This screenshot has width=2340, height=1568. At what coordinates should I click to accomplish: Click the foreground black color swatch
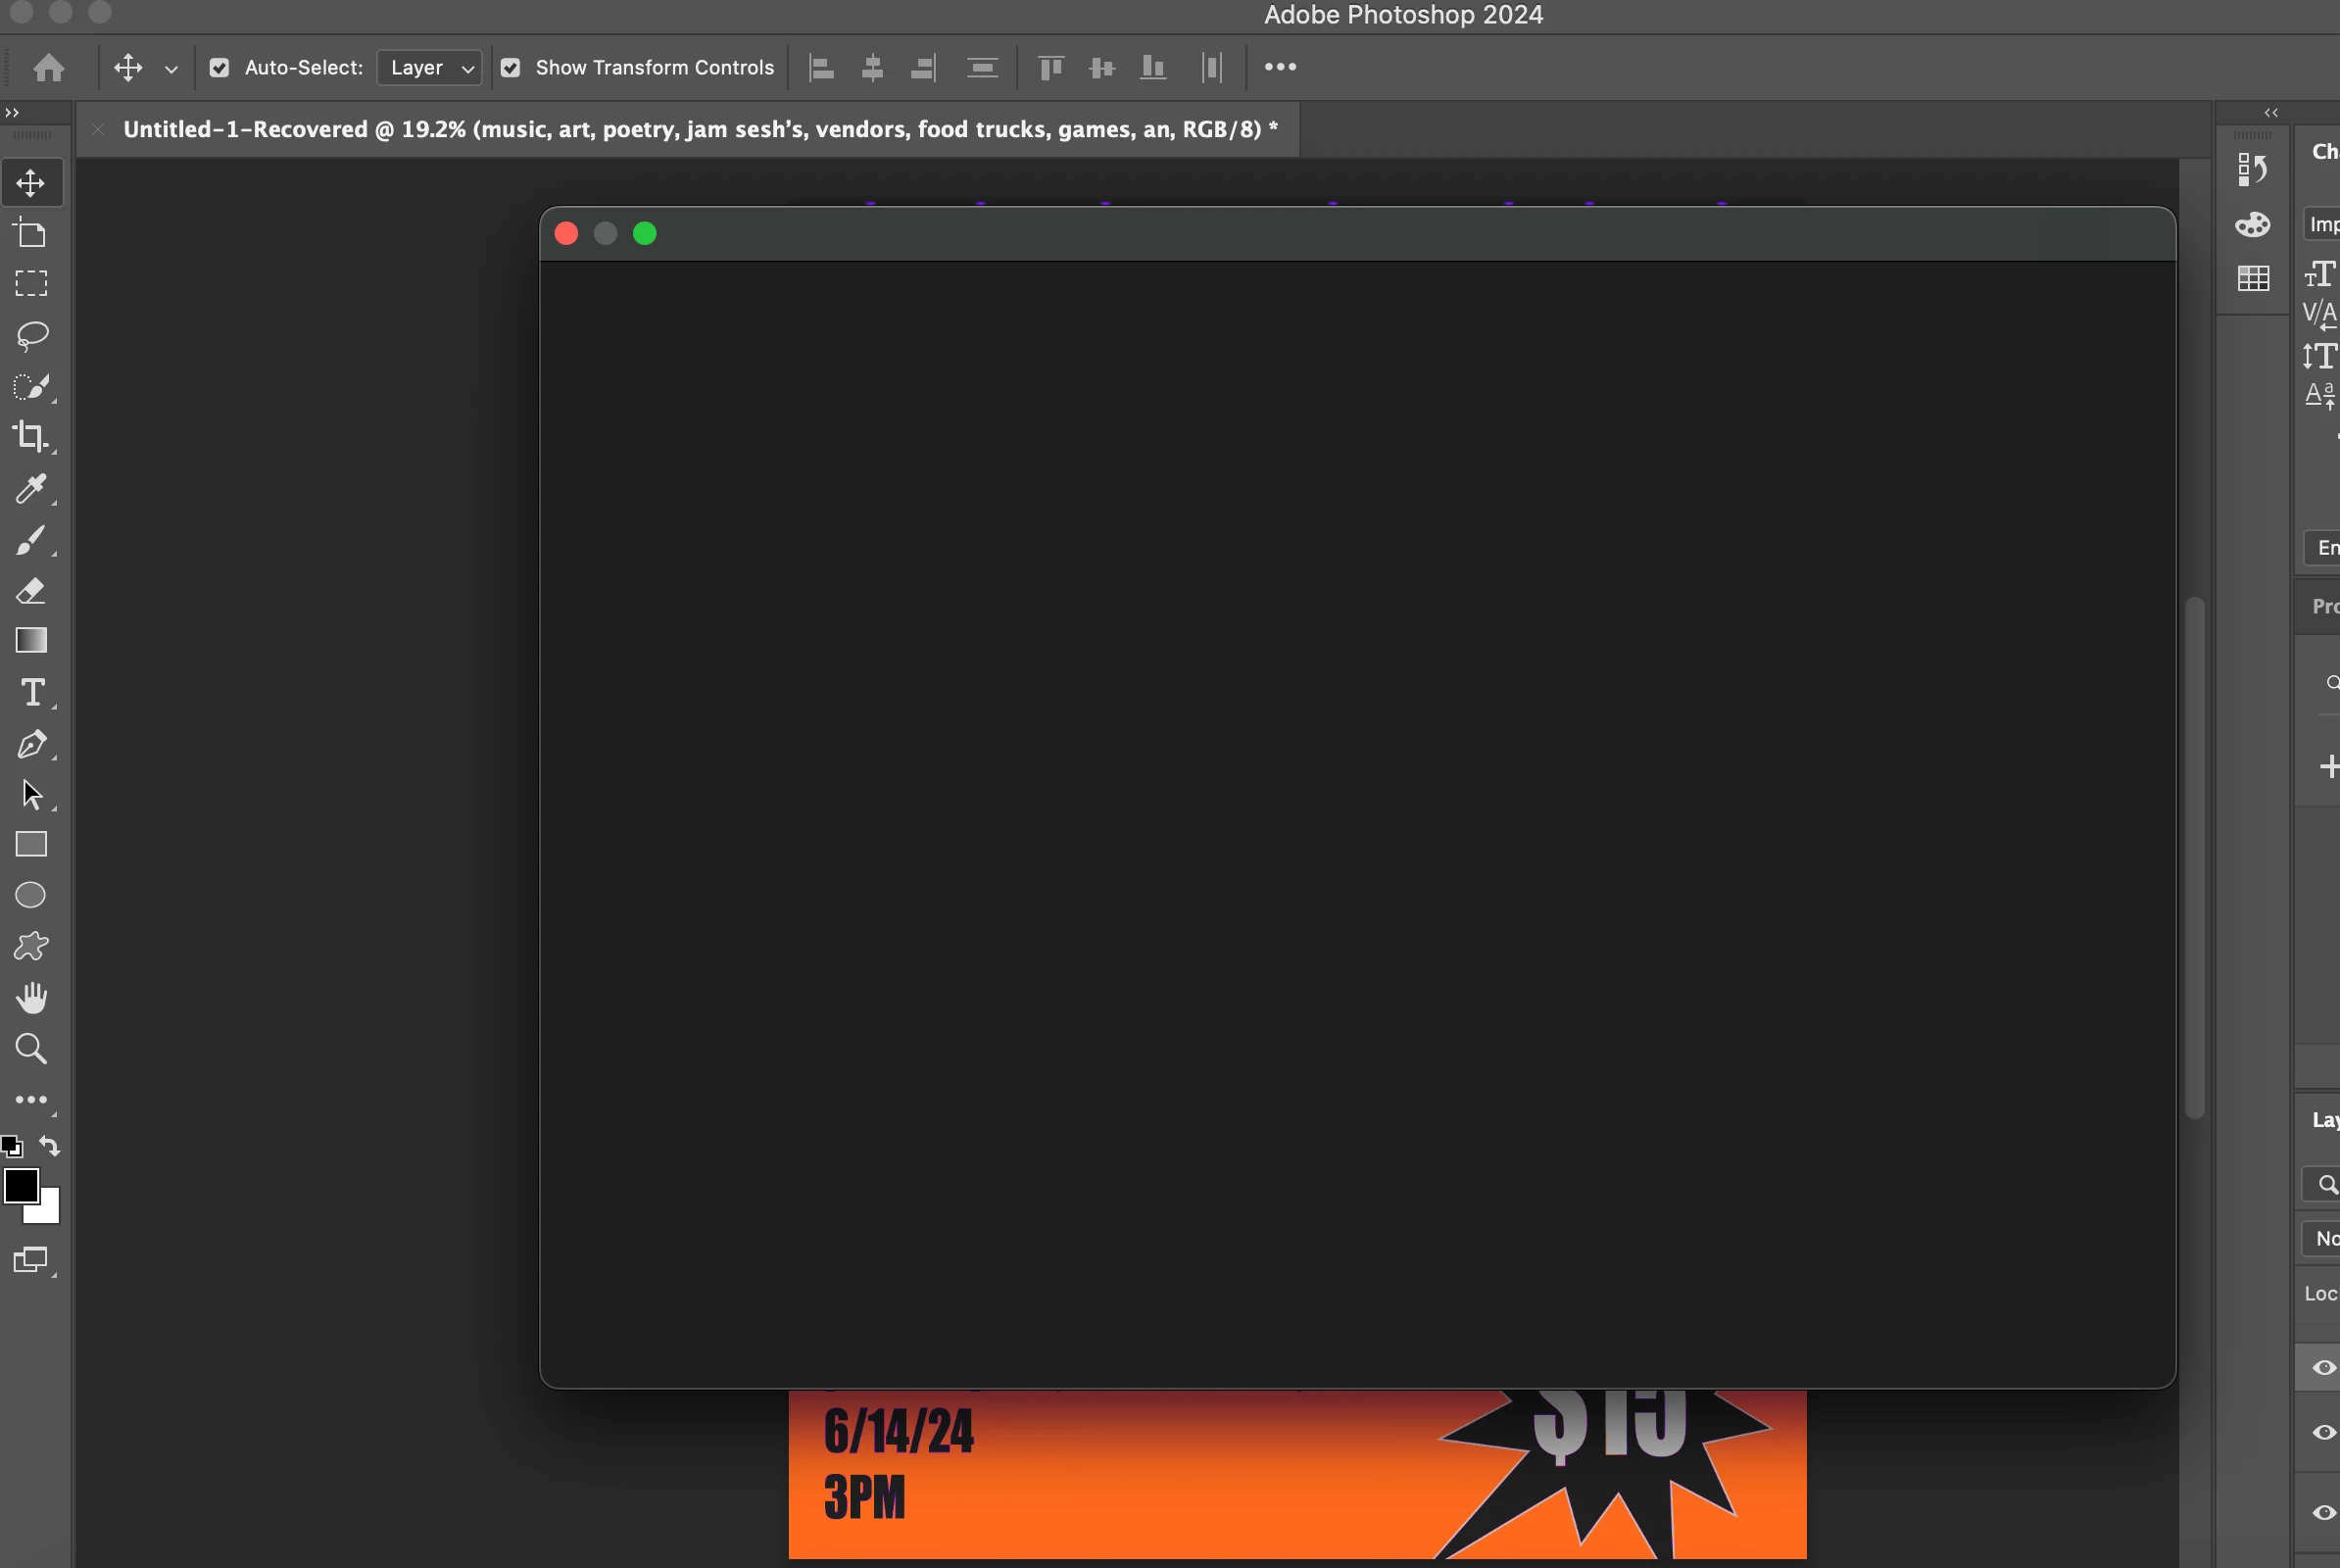tap(21, 1186)
